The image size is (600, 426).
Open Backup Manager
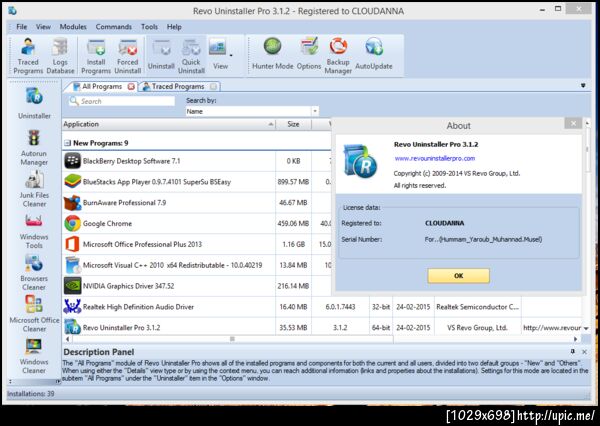coord(338,56)
